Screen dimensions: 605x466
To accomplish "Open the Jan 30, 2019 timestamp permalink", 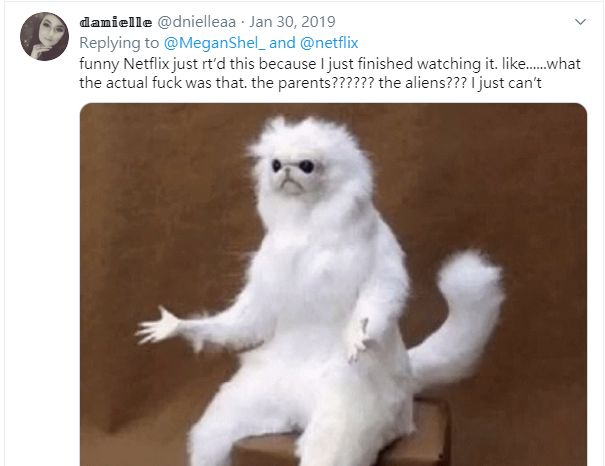I will (x=292, y=22).
